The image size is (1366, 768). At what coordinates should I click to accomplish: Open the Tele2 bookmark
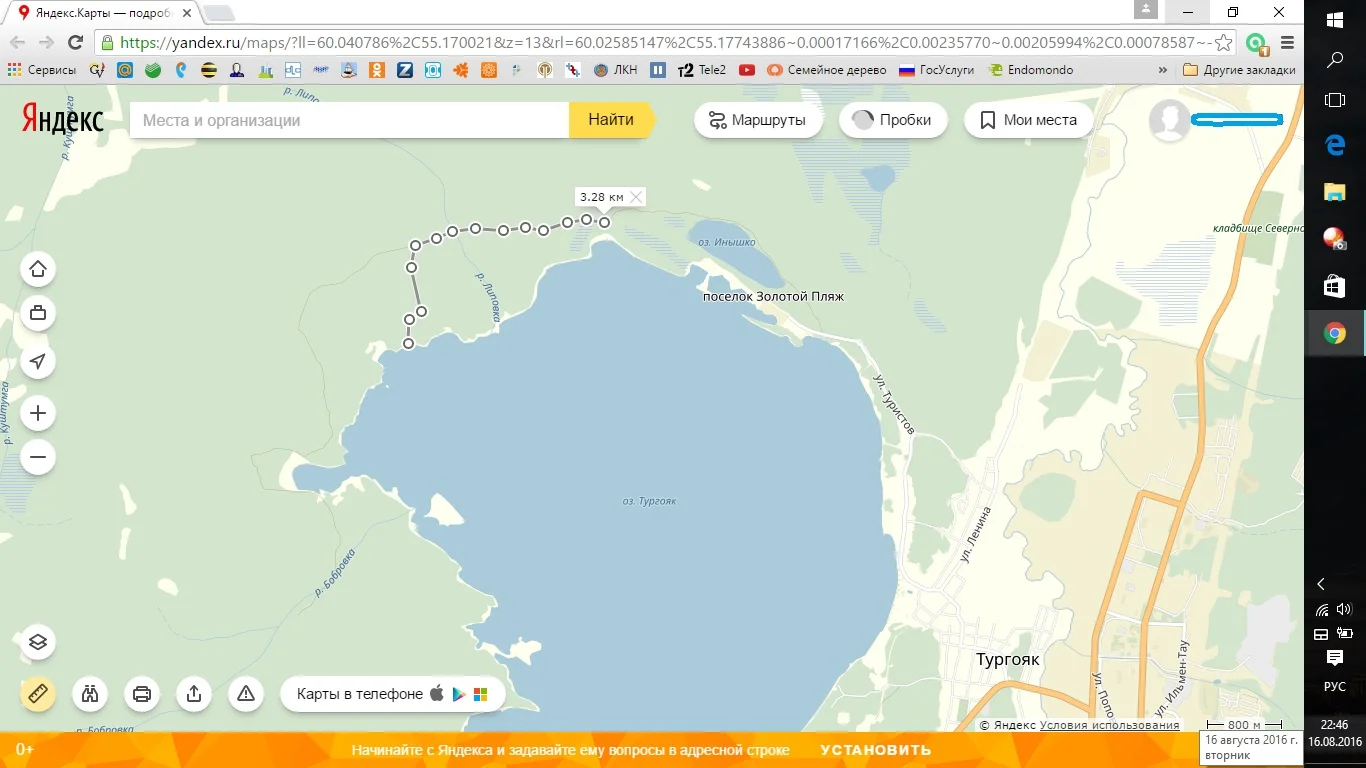coord(702,70)
